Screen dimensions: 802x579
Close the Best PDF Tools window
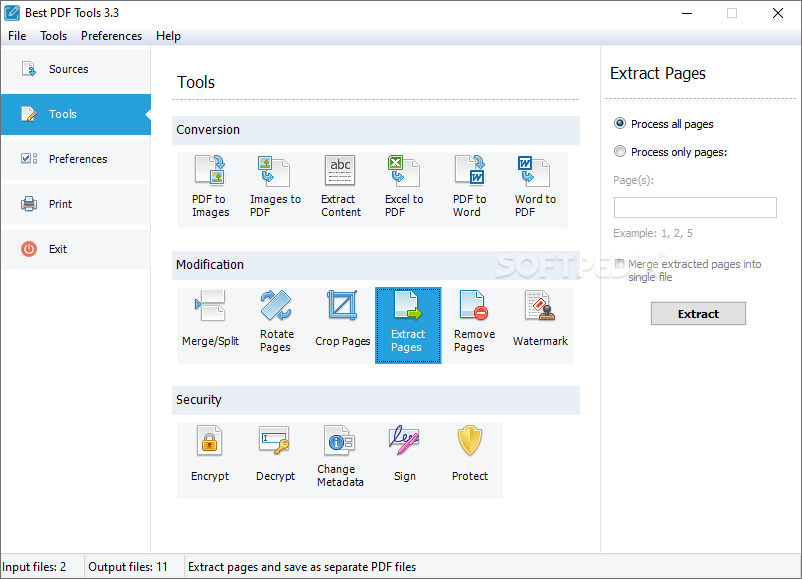coord(777,13)
